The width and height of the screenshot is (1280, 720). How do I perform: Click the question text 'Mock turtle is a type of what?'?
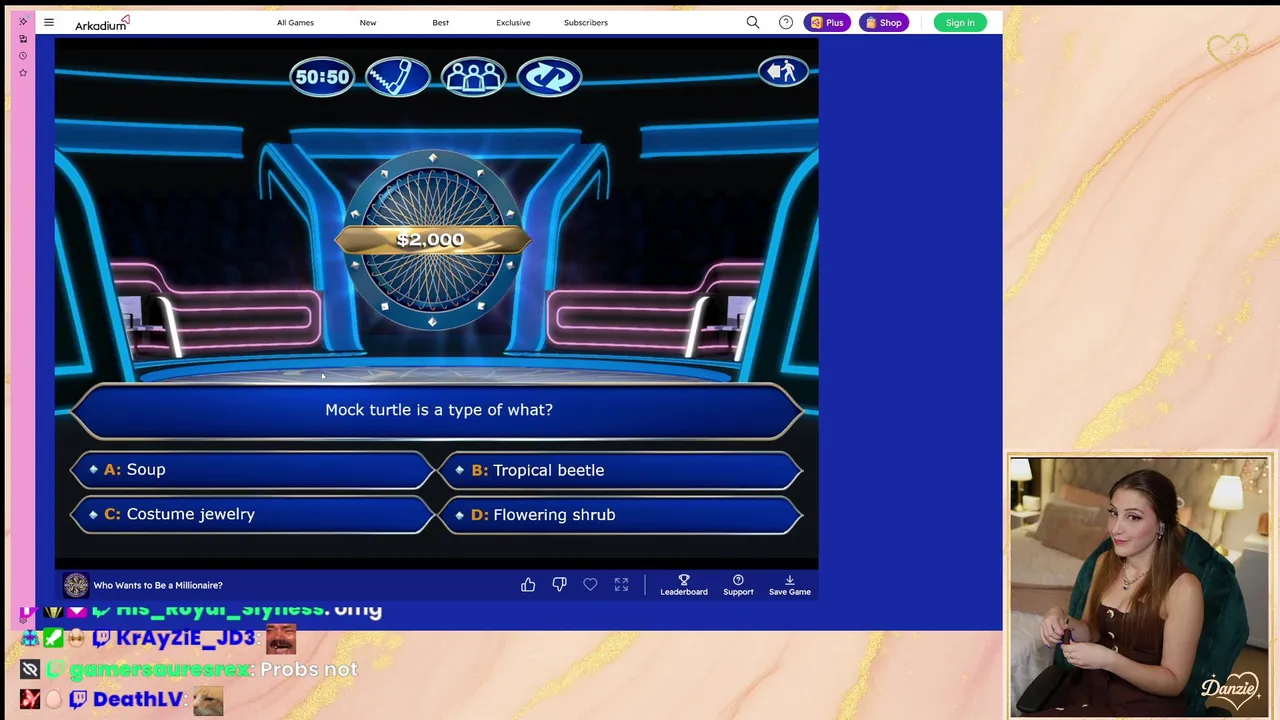click(439, 410)
